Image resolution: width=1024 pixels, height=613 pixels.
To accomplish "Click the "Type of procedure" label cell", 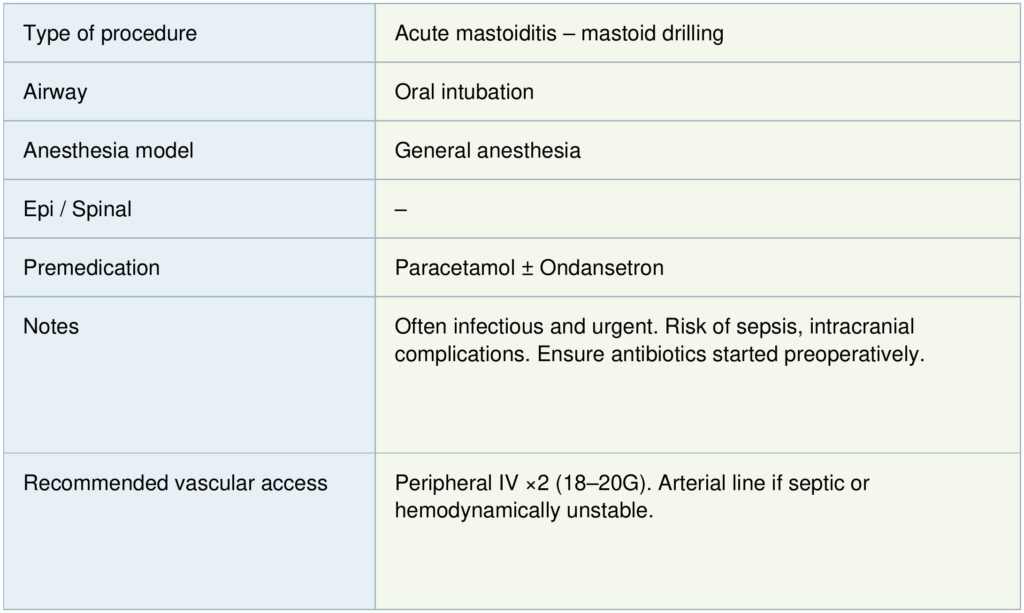I will [x=110, y=34].
